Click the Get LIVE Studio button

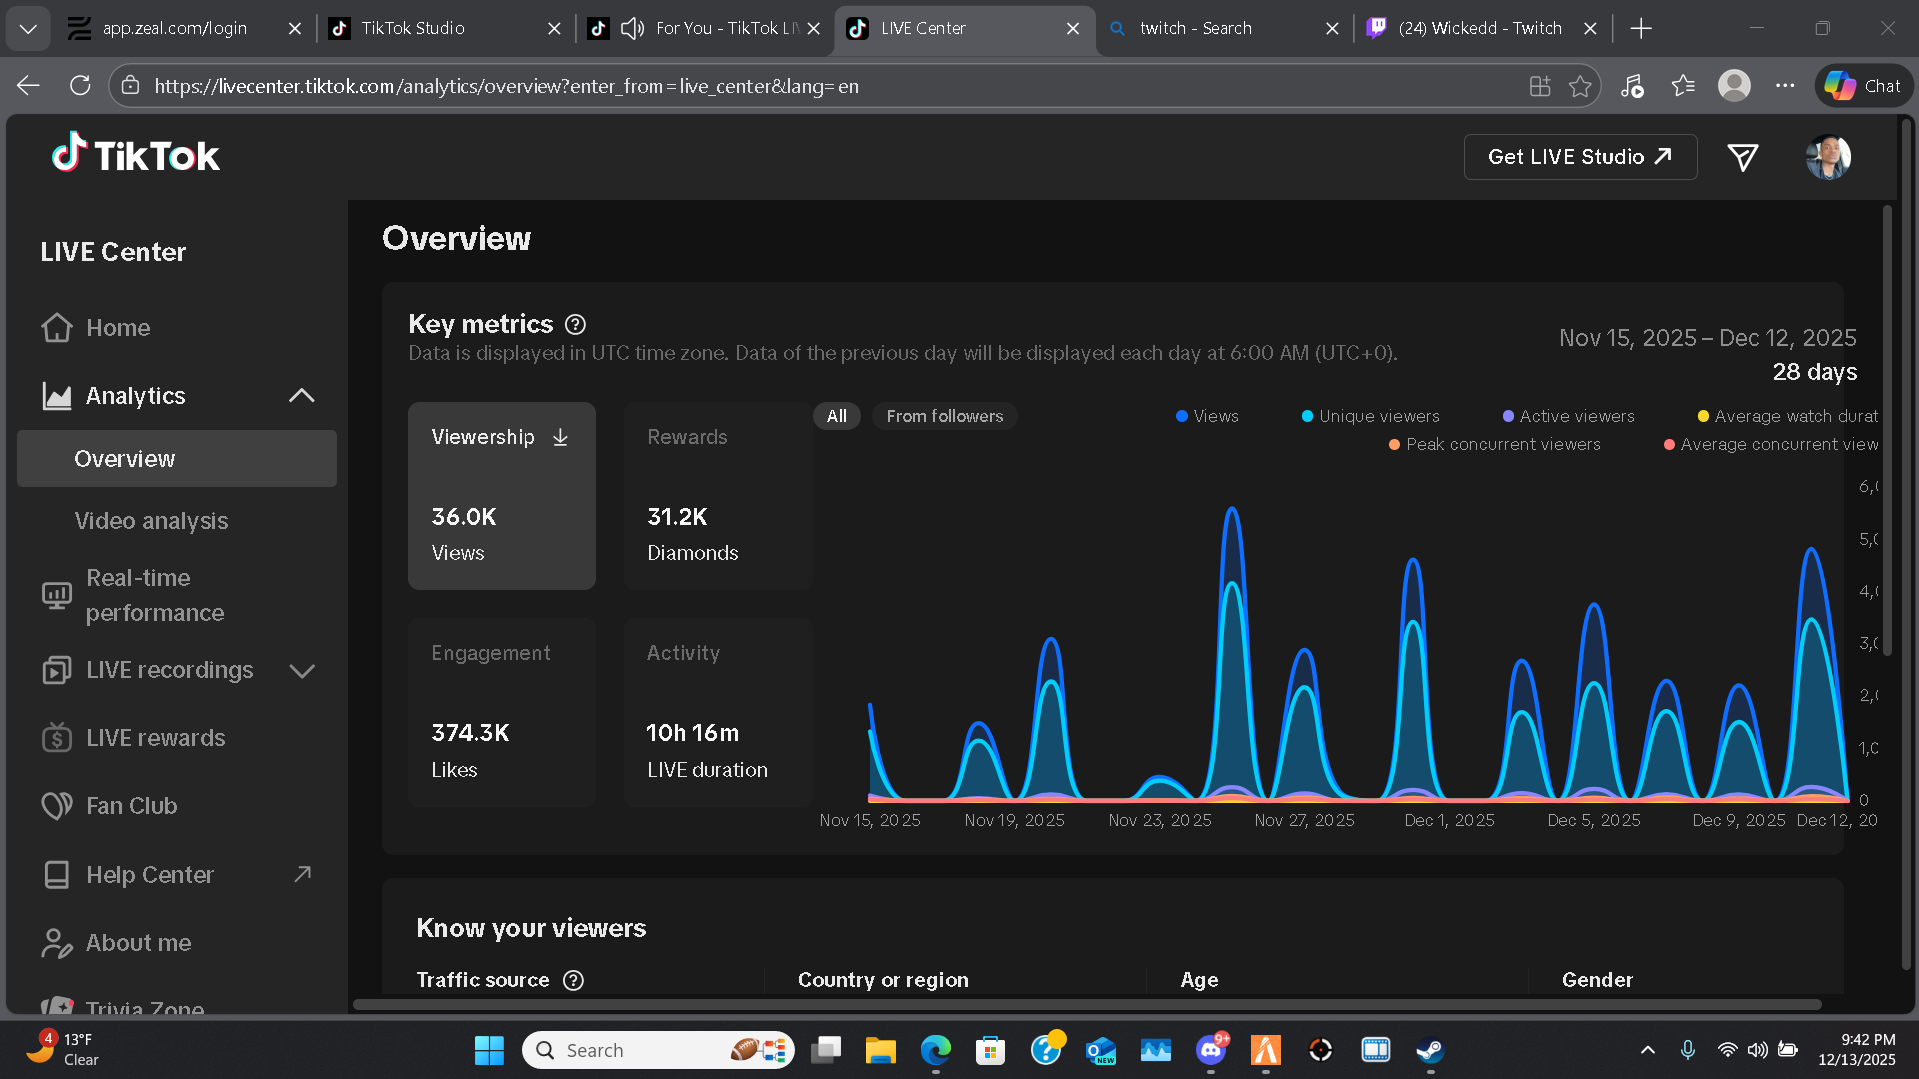click(x=1580, y=157)
